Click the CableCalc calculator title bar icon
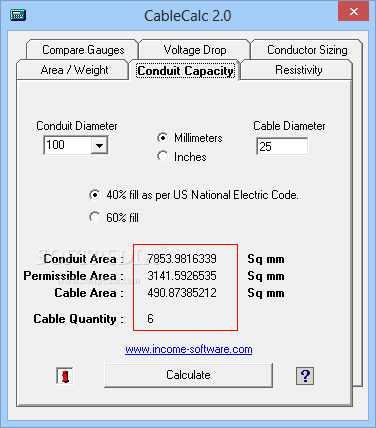 [x=18, y=15]
